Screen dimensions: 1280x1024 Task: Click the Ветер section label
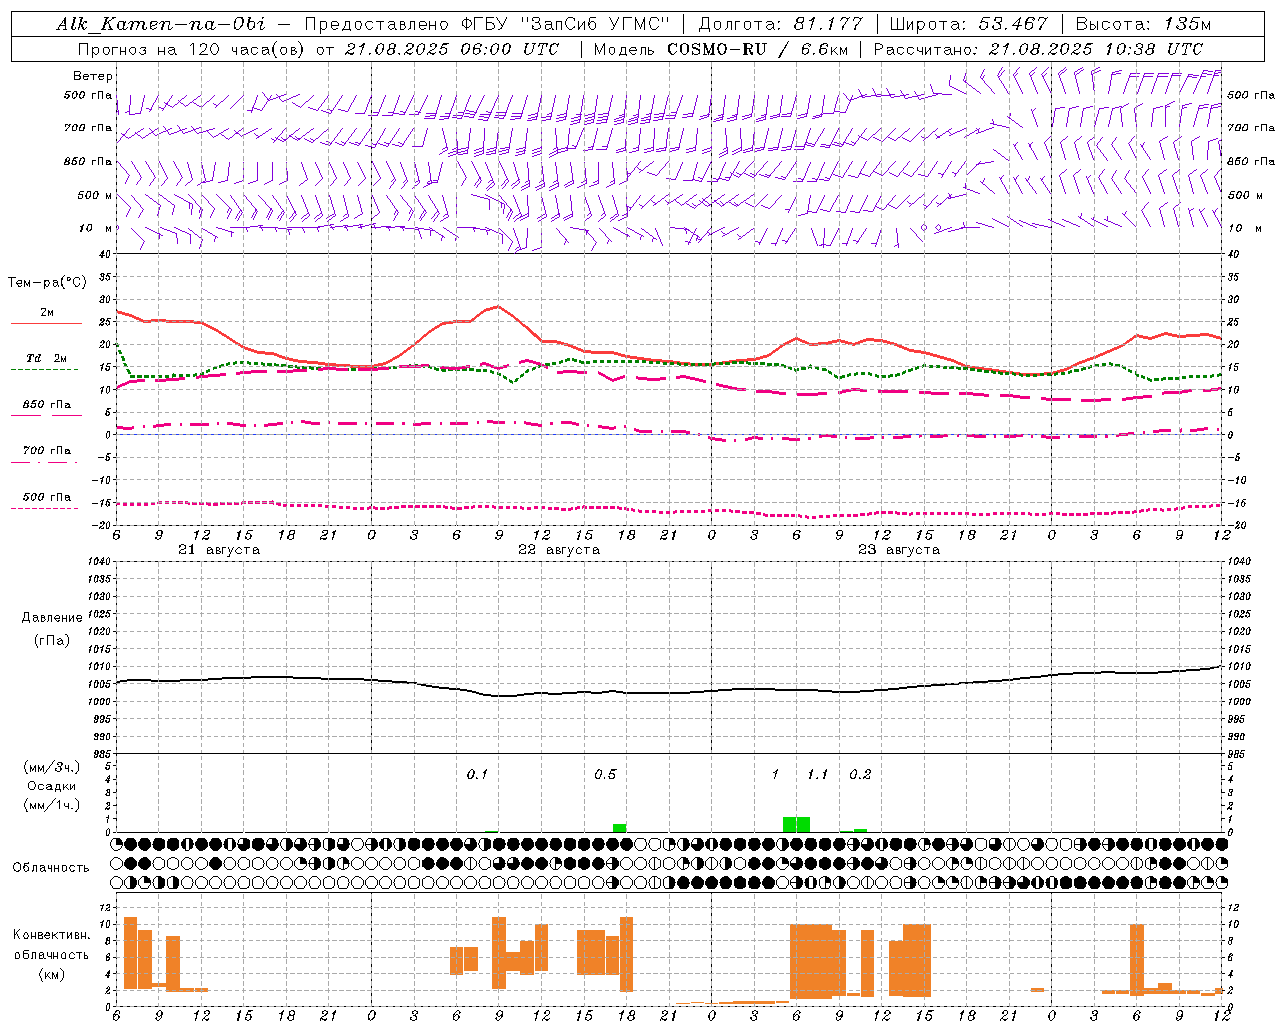(x=93, y=76)
